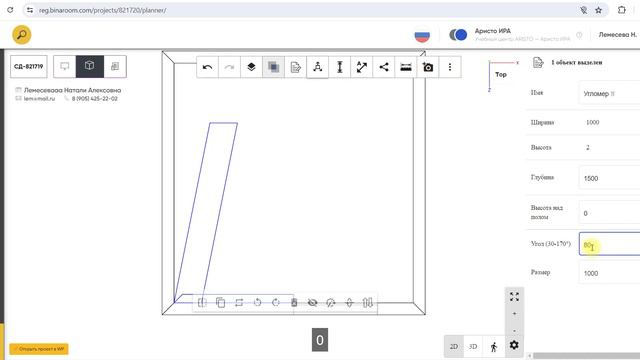This screenshot has width=640, height=360.
Task: Click the circular refresh icon in object toolbar
Action: point(331,302)
